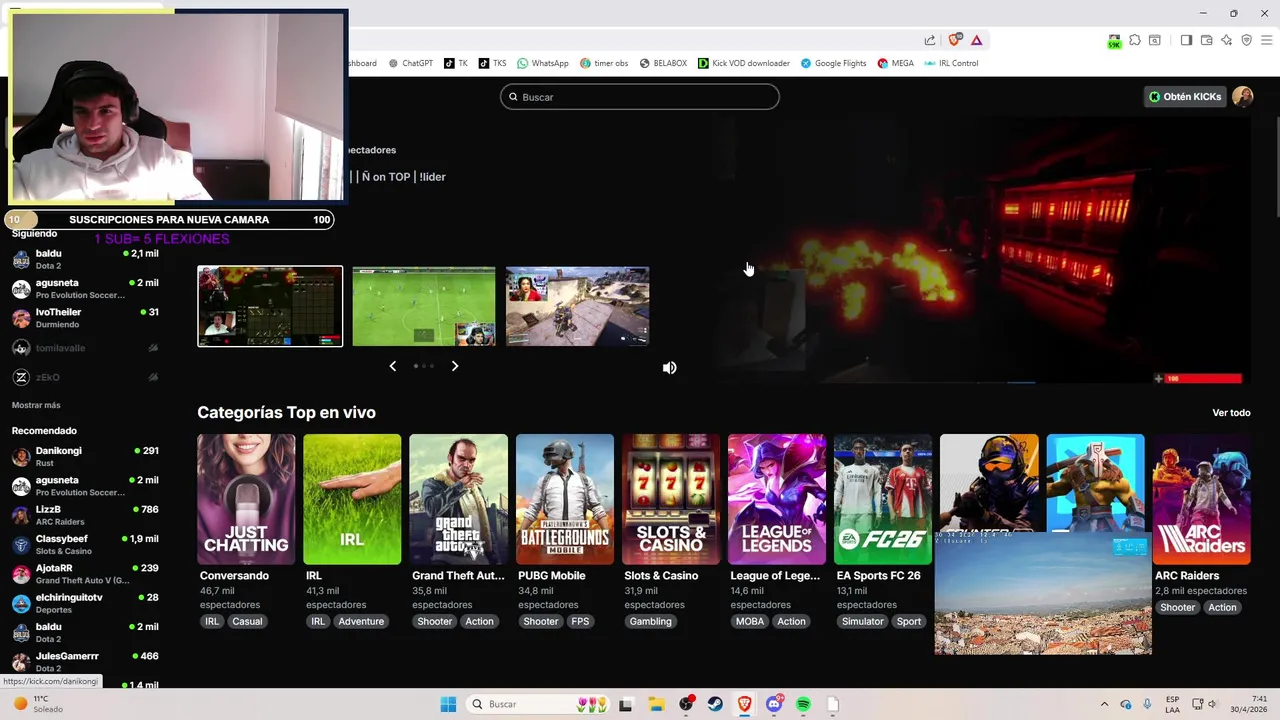
Task: Click the Obtén KICKs button
Action: (1185, 97)
